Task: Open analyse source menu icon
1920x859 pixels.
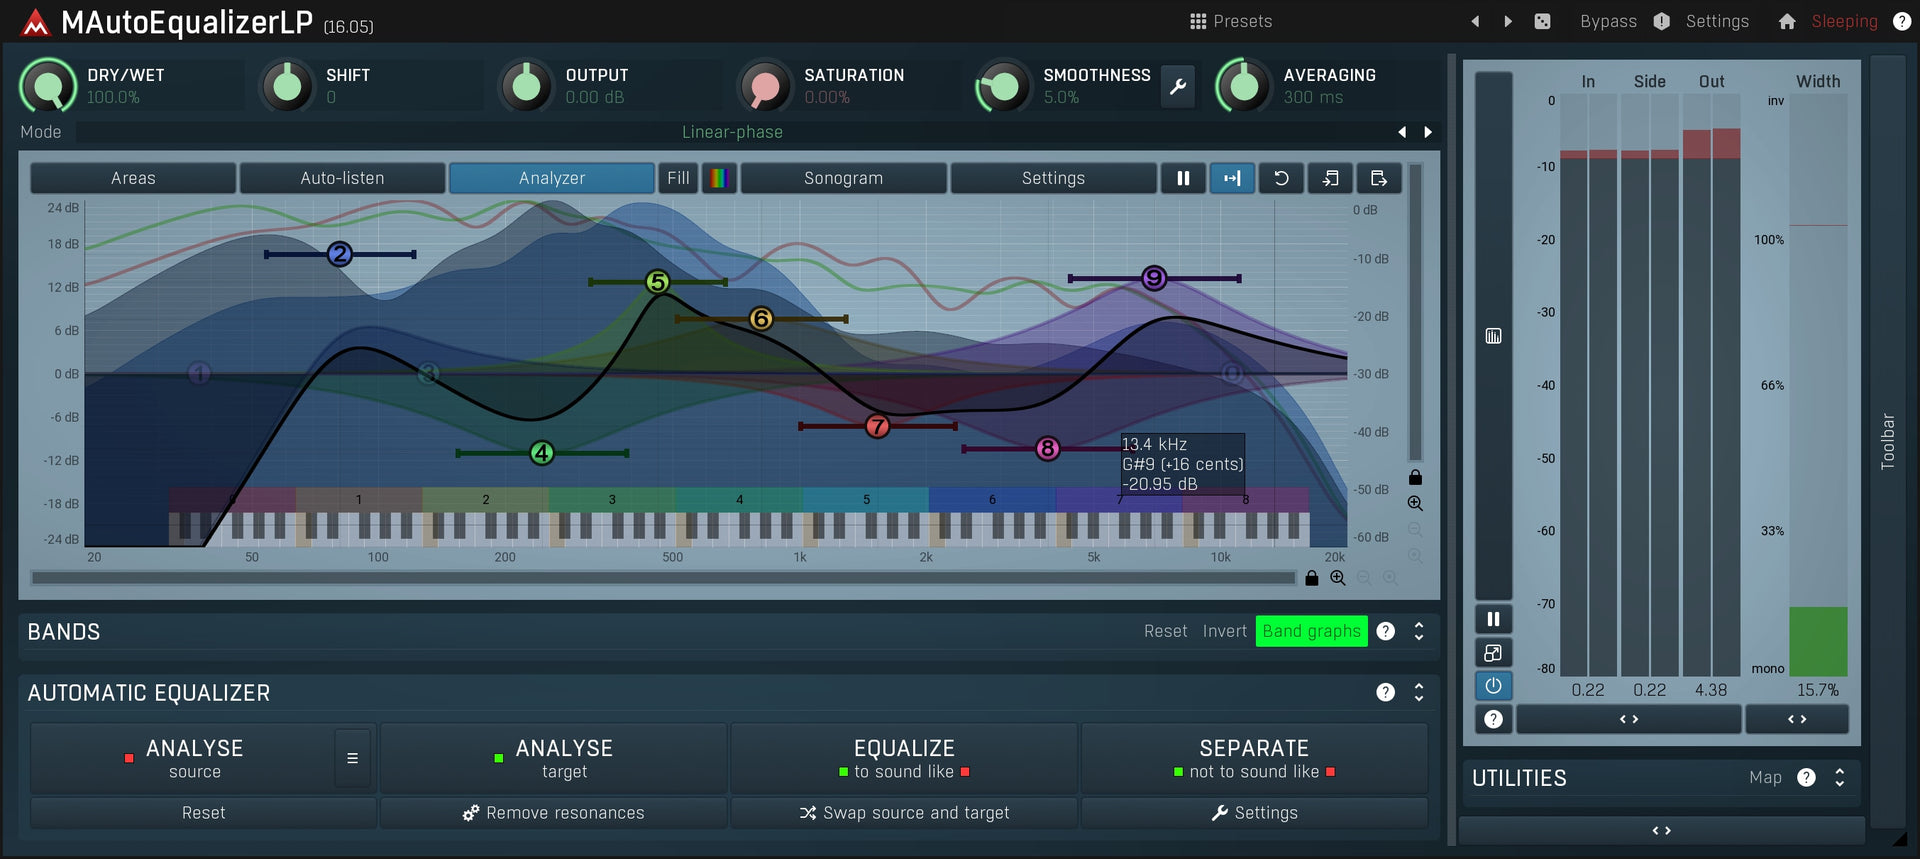Action: [x=352, y=758]
